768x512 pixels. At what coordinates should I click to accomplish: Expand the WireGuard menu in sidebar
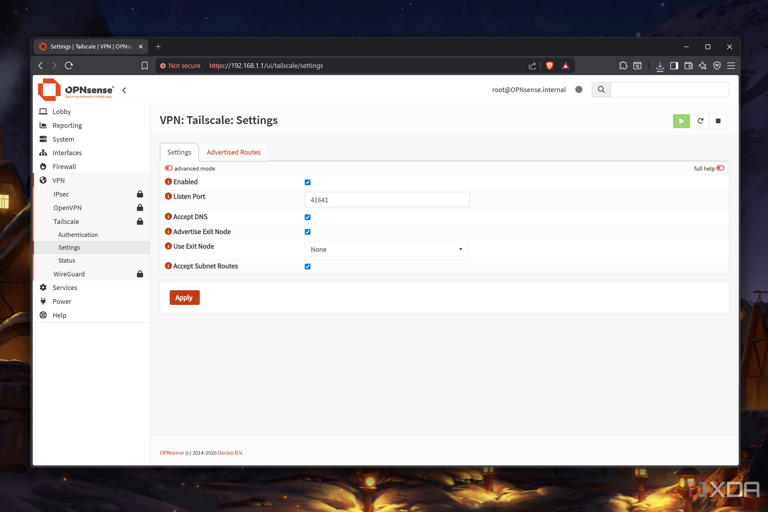point(69,274)
